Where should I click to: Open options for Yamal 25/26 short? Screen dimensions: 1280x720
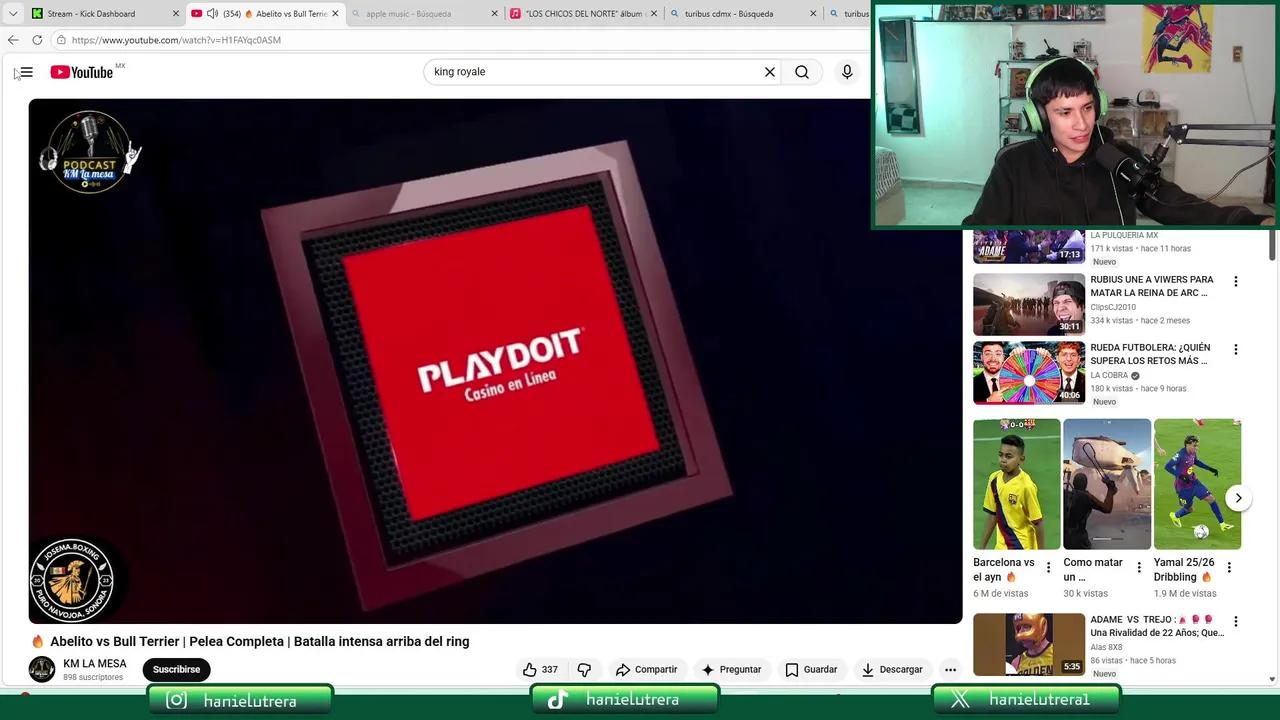[1229, 568]
